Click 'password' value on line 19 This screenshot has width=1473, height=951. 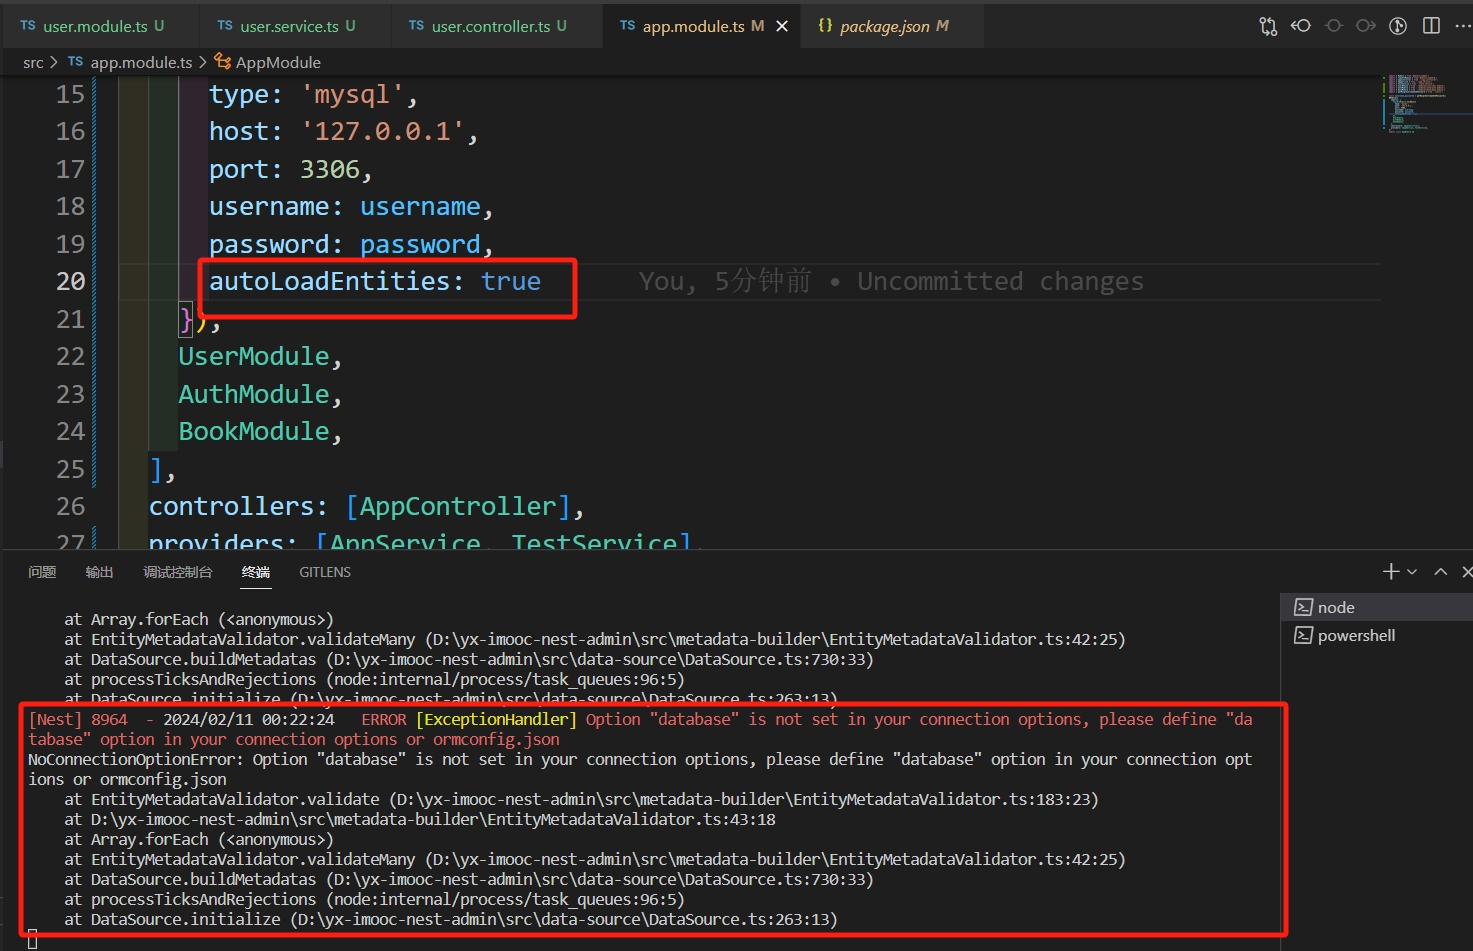(x=420, y=244)
